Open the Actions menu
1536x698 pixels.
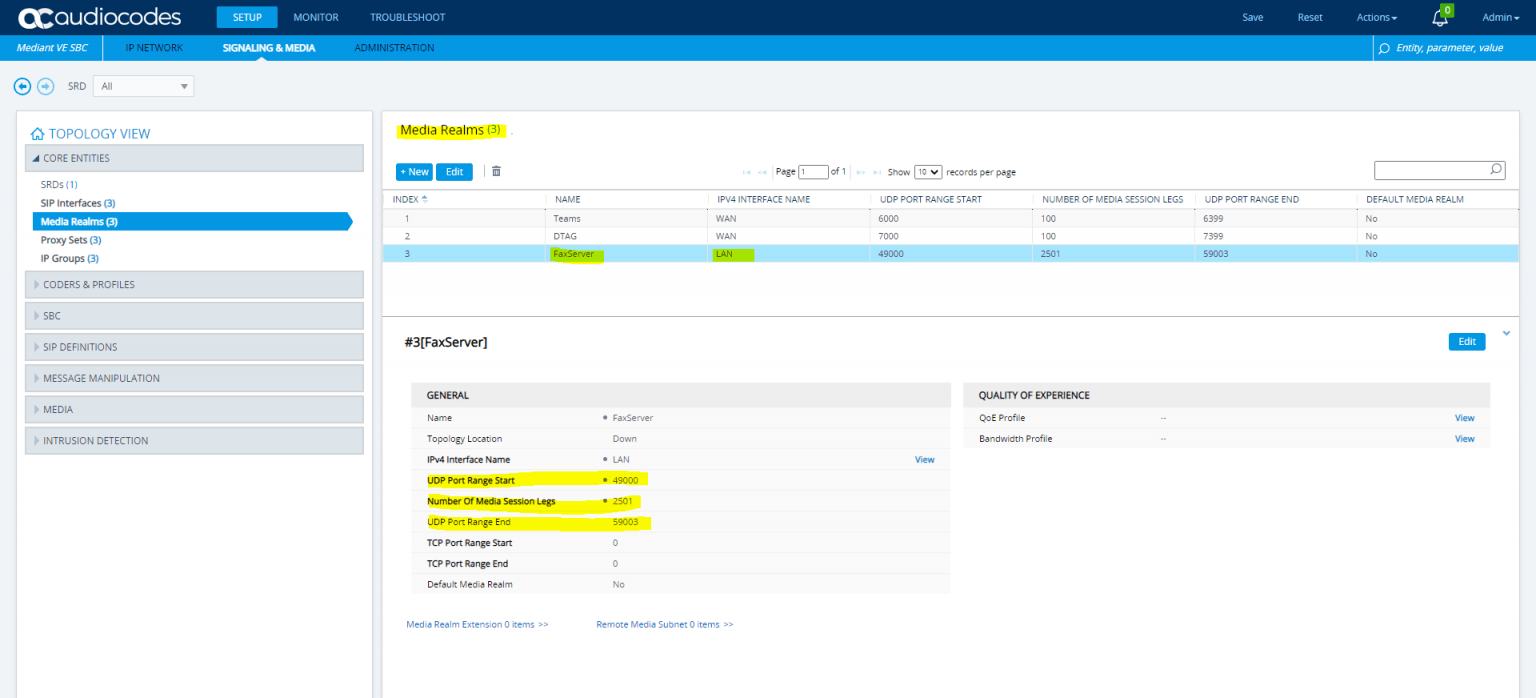pyautogui.click(x=1376, y=17)
